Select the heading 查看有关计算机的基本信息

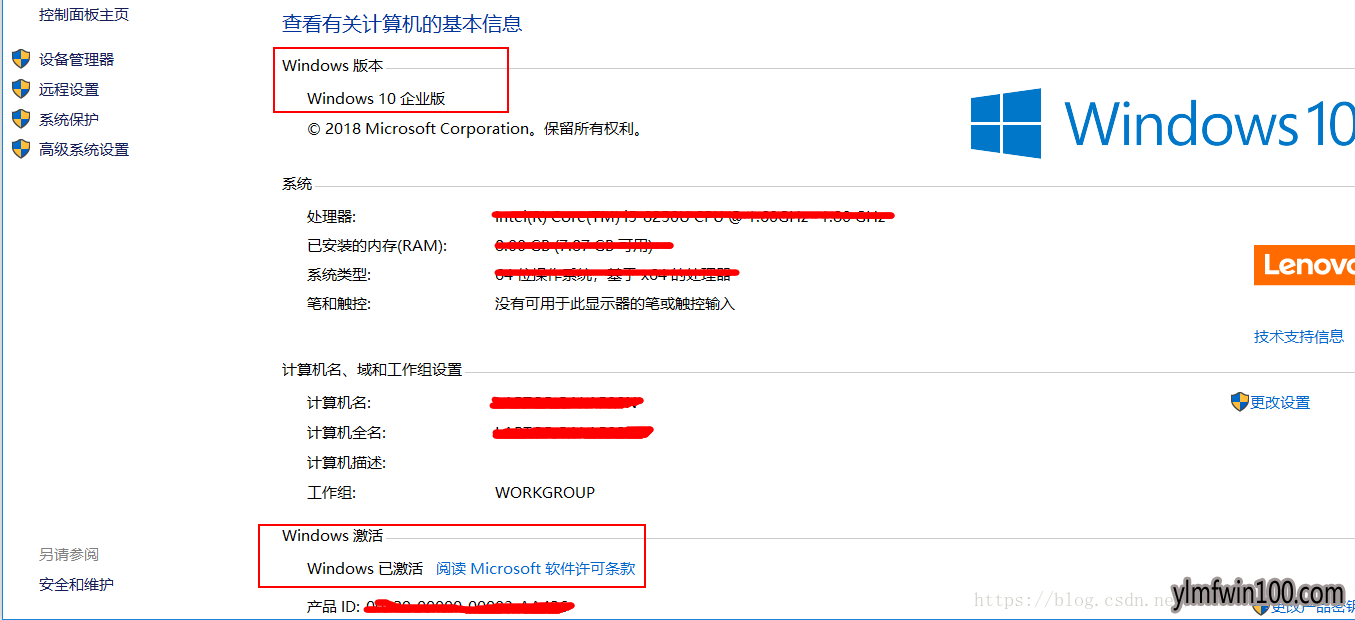402,24
